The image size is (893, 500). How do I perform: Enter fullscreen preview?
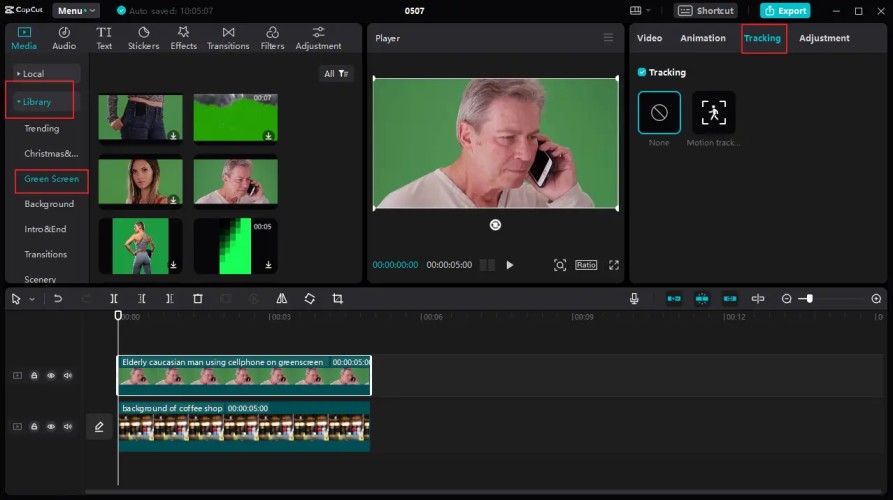[x=613, y=265]
